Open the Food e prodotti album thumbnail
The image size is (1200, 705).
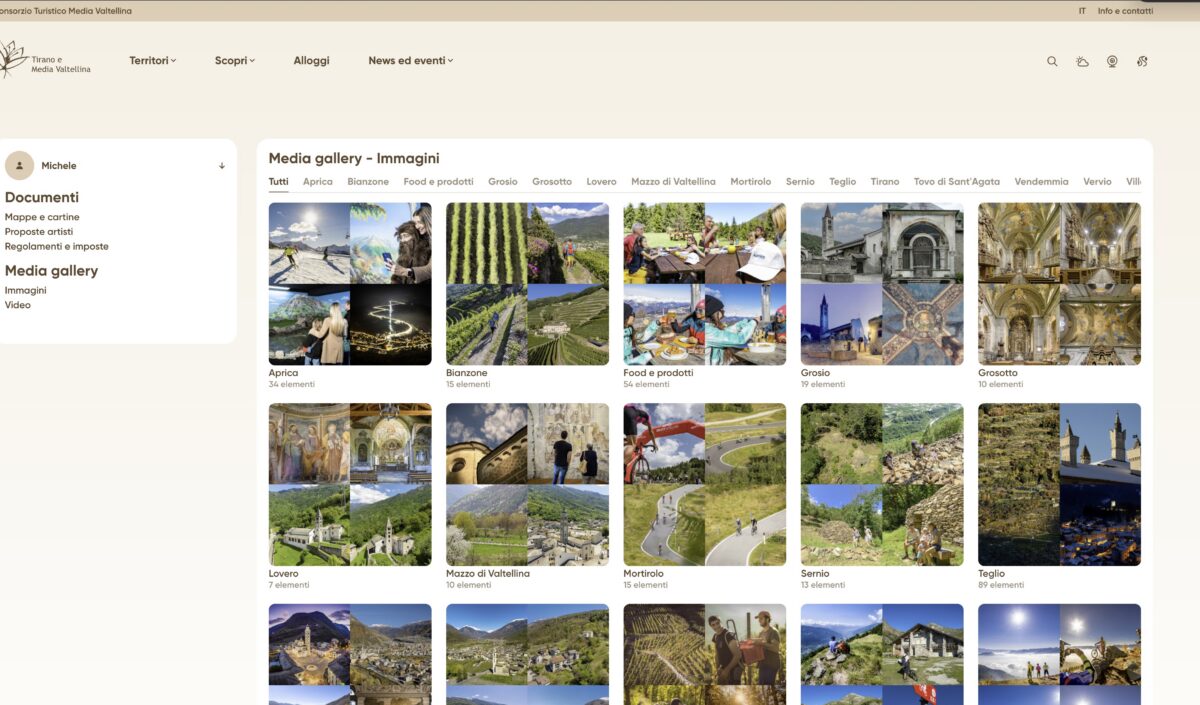[x=705, y=284]
